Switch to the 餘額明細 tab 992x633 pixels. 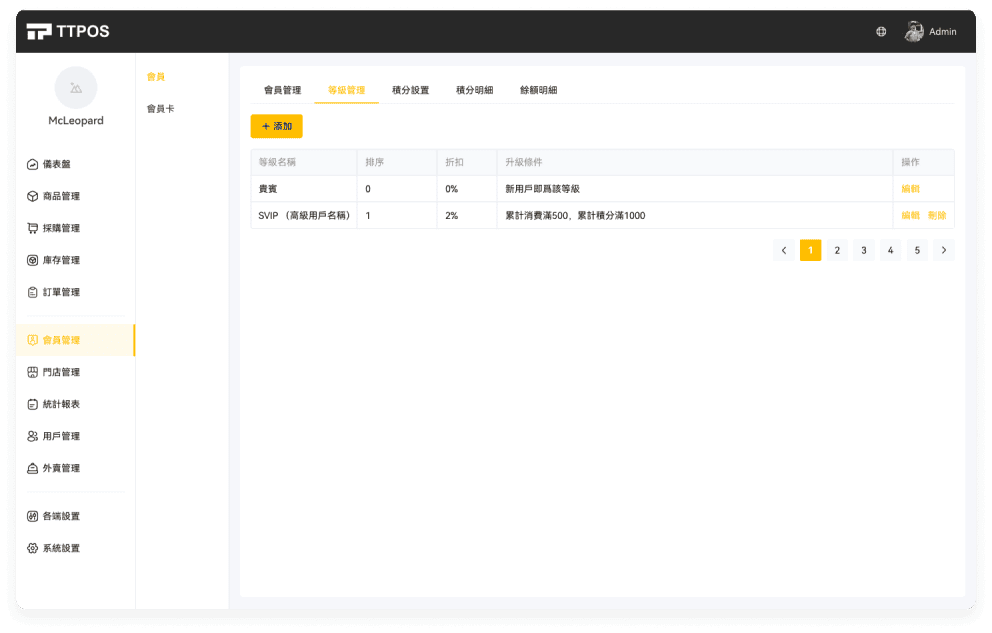coord(538,90)
